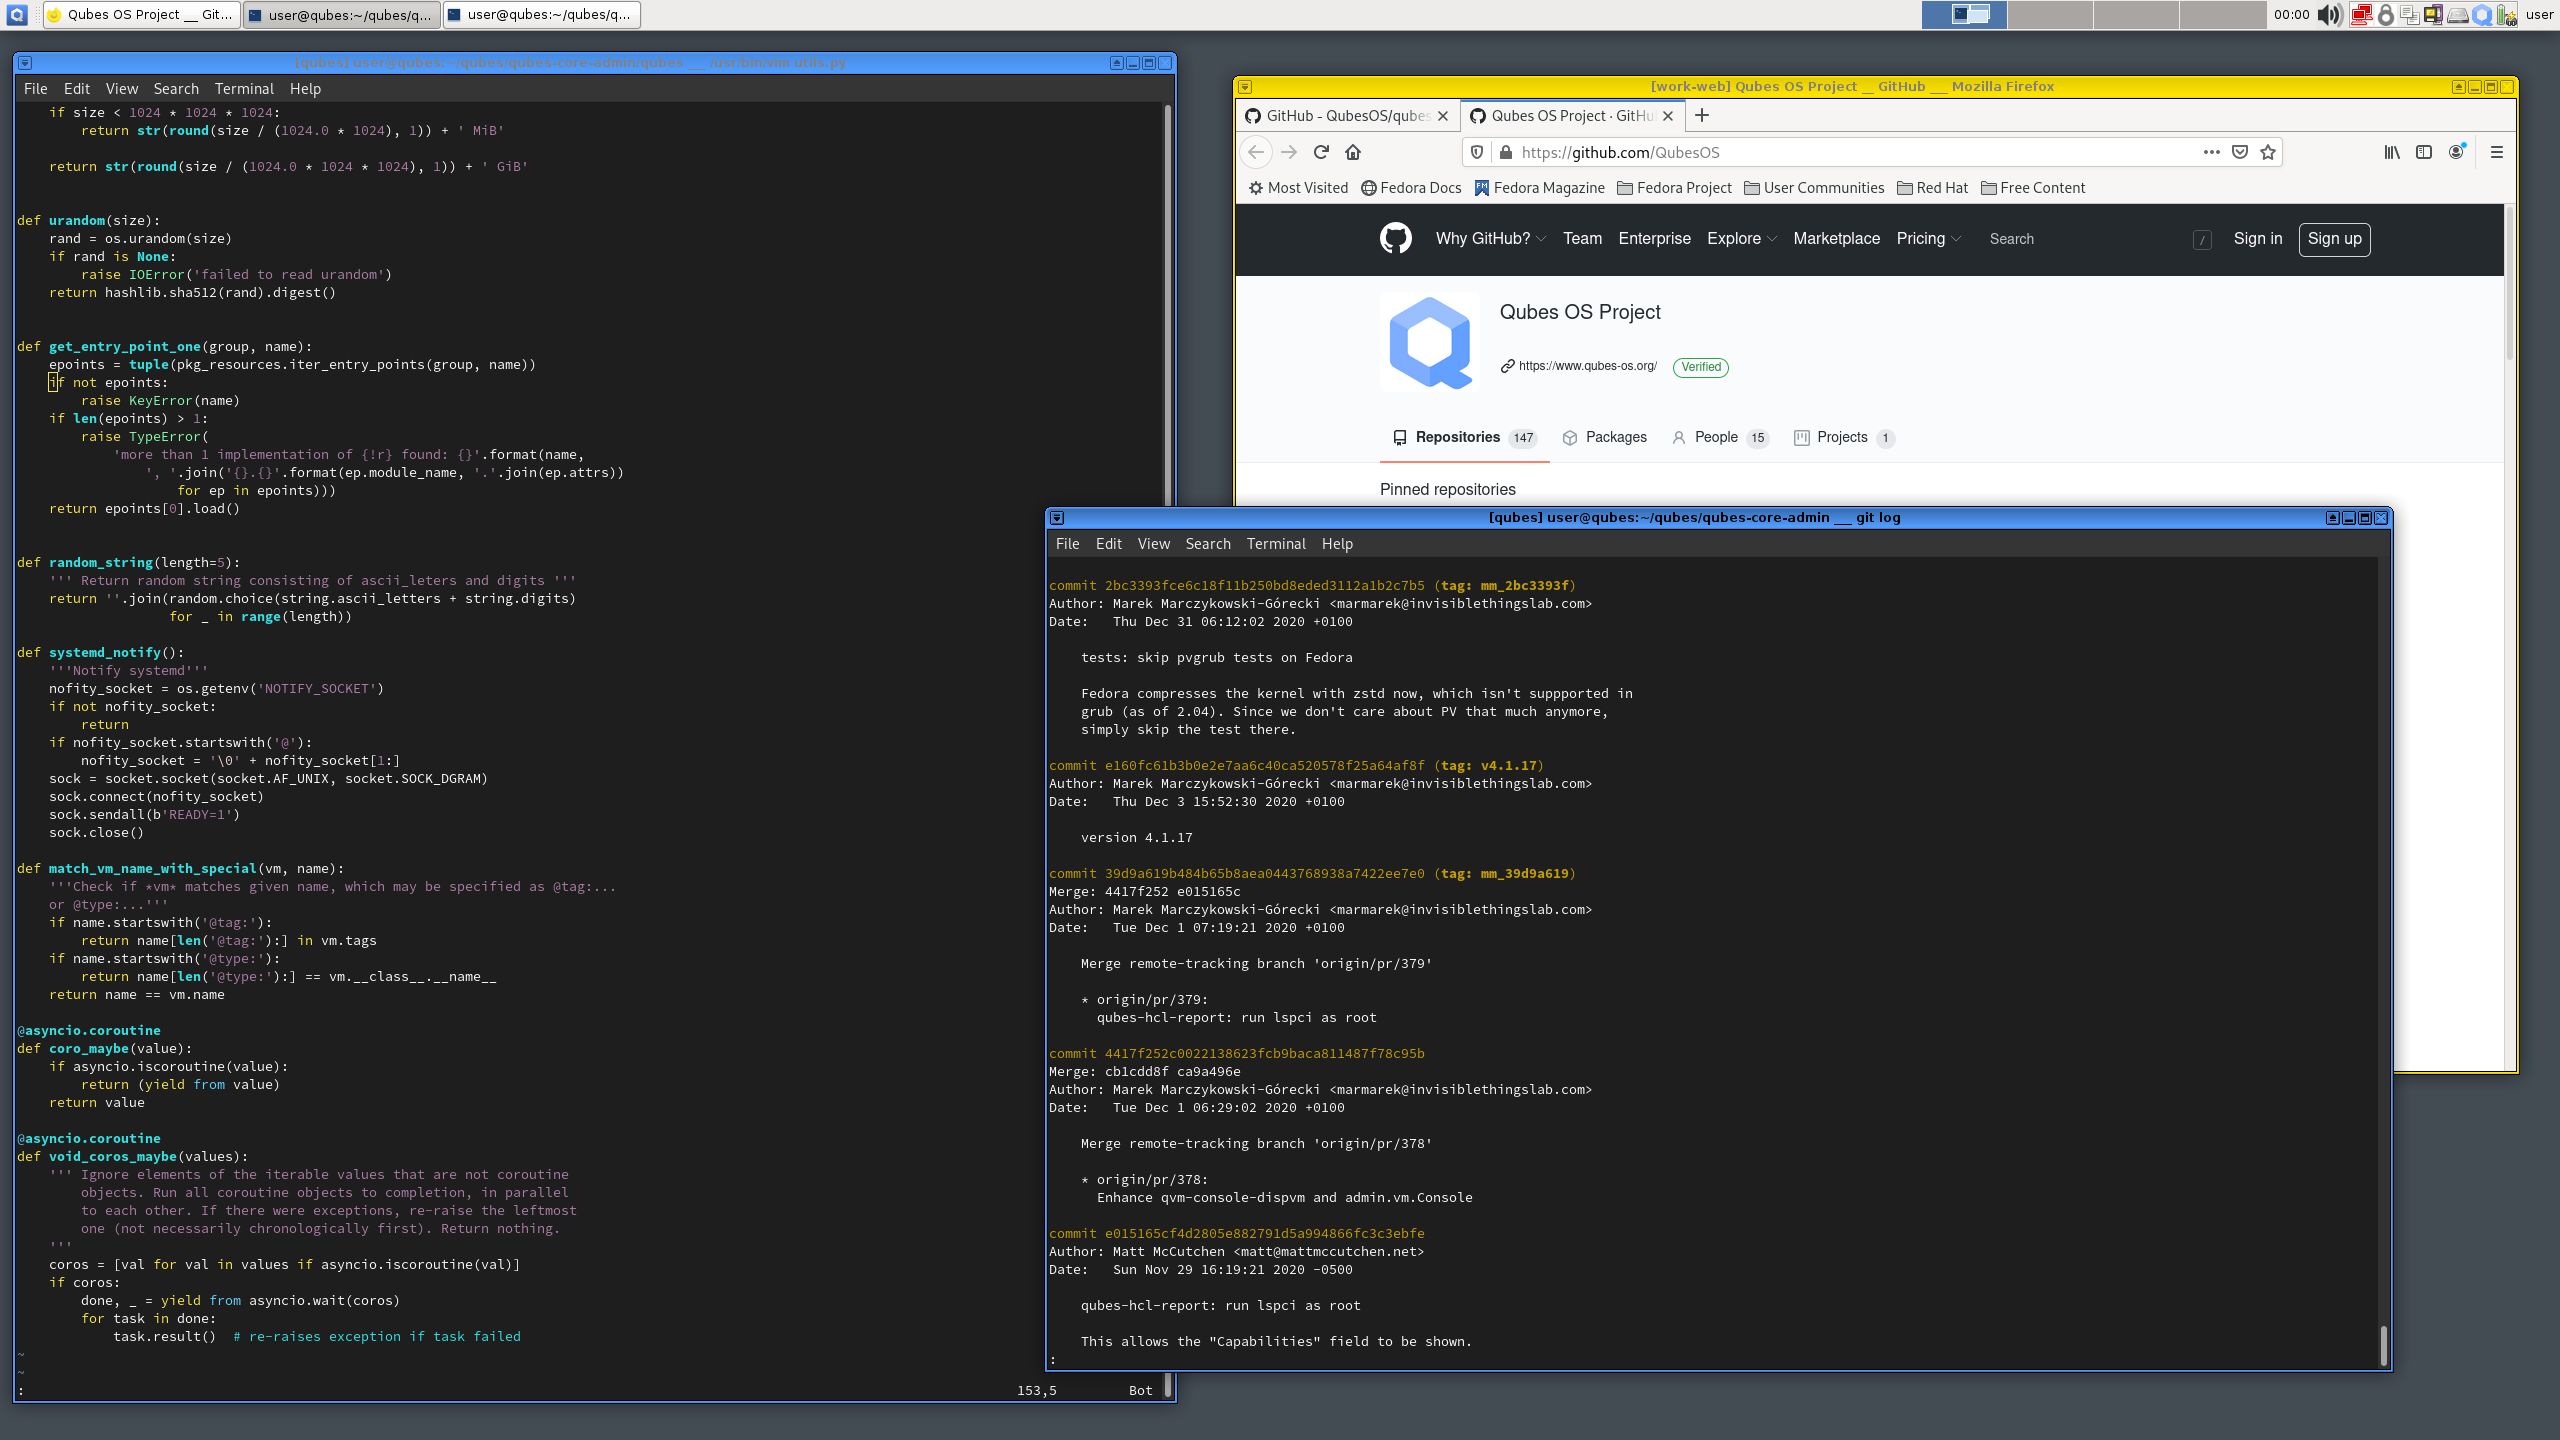Reload the current GitHub page
This screenshot has width=2560, height=1440.
pos(1321,152)
